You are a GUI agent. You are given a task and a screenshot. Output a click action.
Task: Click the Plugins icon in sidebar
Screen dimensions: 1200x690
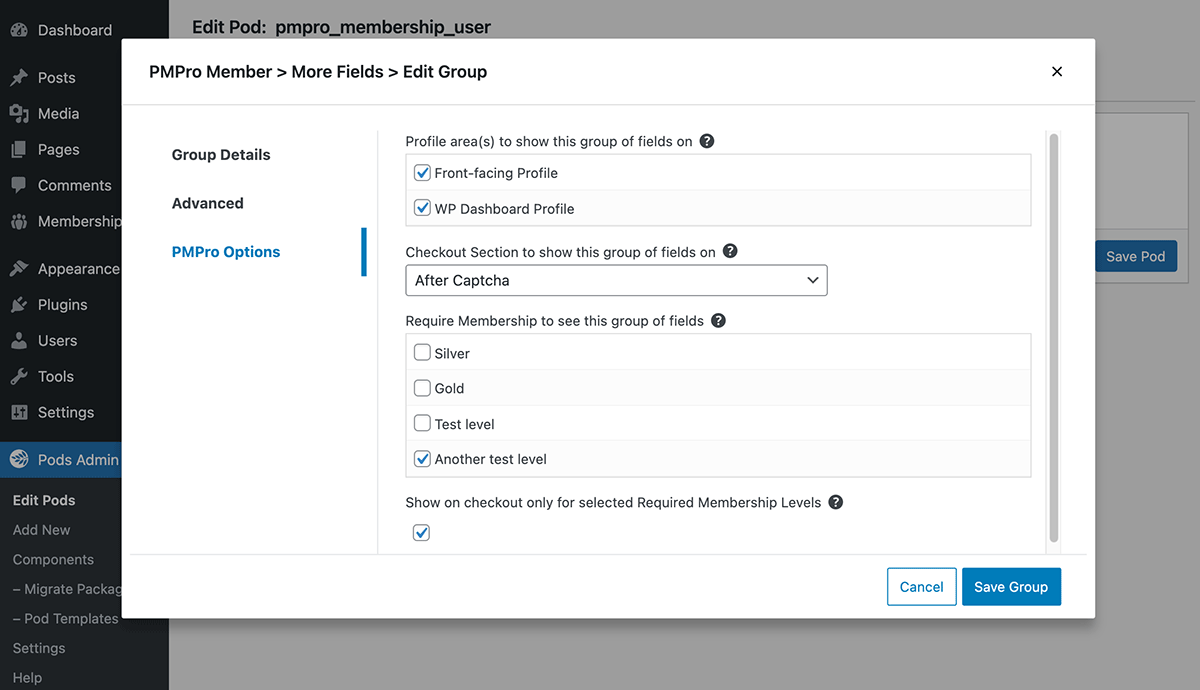coord(19,304)
